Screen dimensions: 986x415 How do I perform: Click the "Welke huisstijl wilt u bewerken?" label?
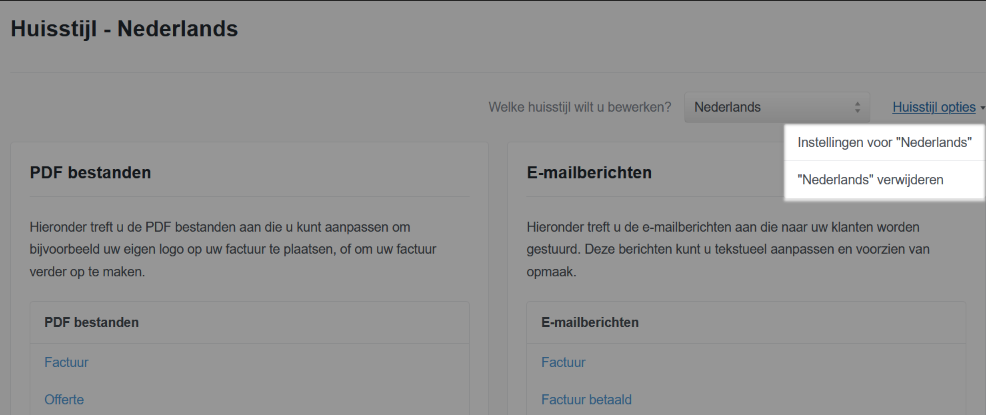click(579, 107)
